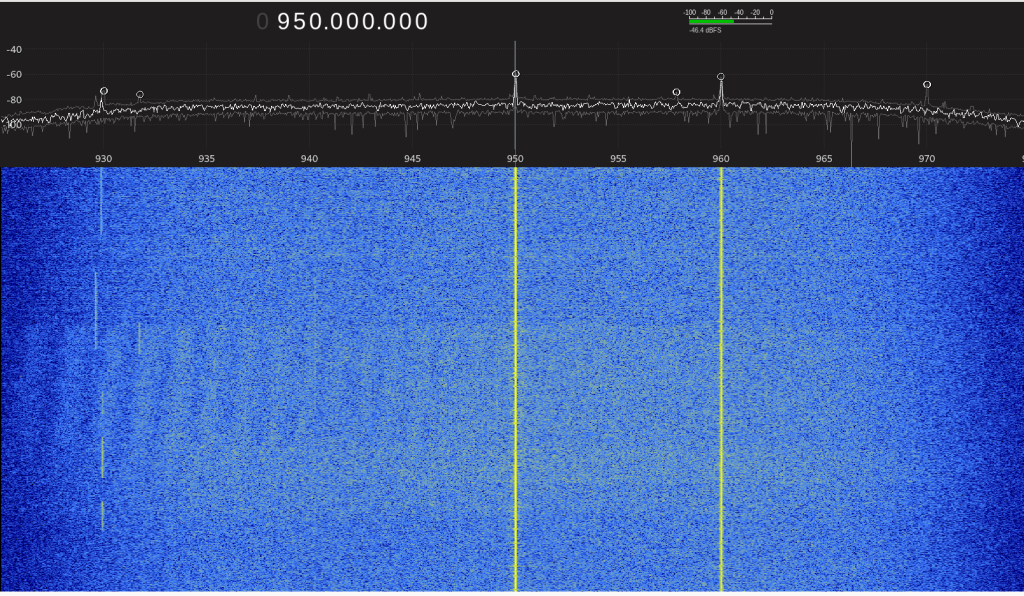This screenshot has height=596, width=1024.
Task: Click the yellow 960 MHz carrier in waterfall
Action: pos(721,379)
